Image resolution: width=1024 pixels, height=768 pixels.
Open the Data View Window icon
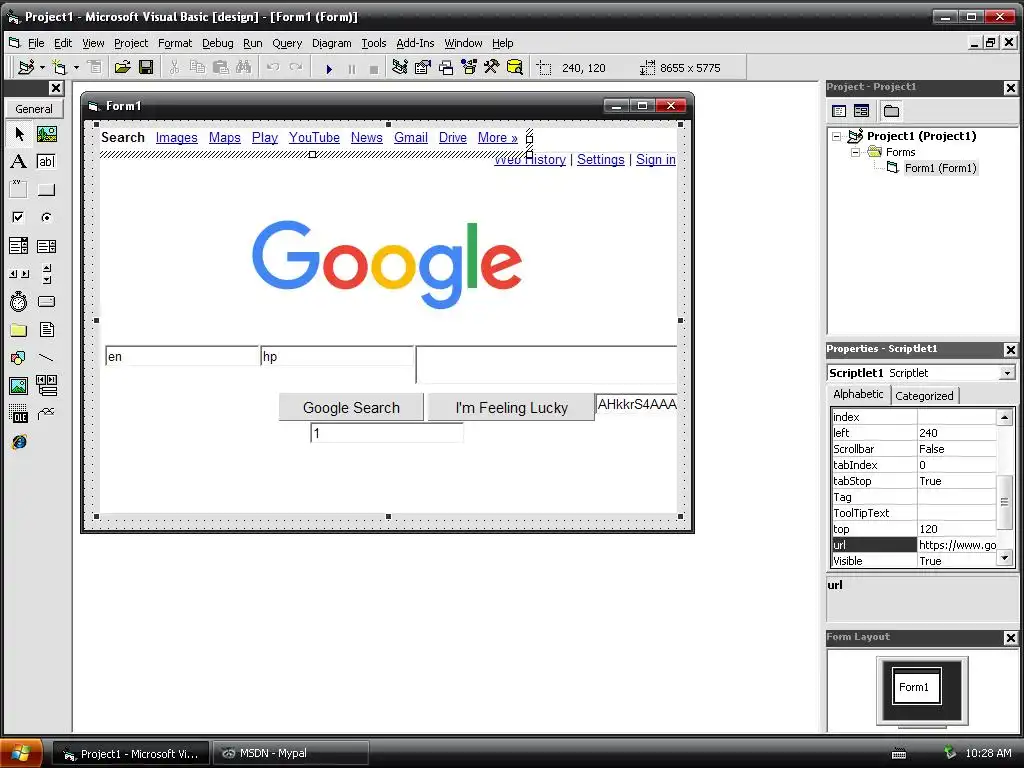(515, 67)
